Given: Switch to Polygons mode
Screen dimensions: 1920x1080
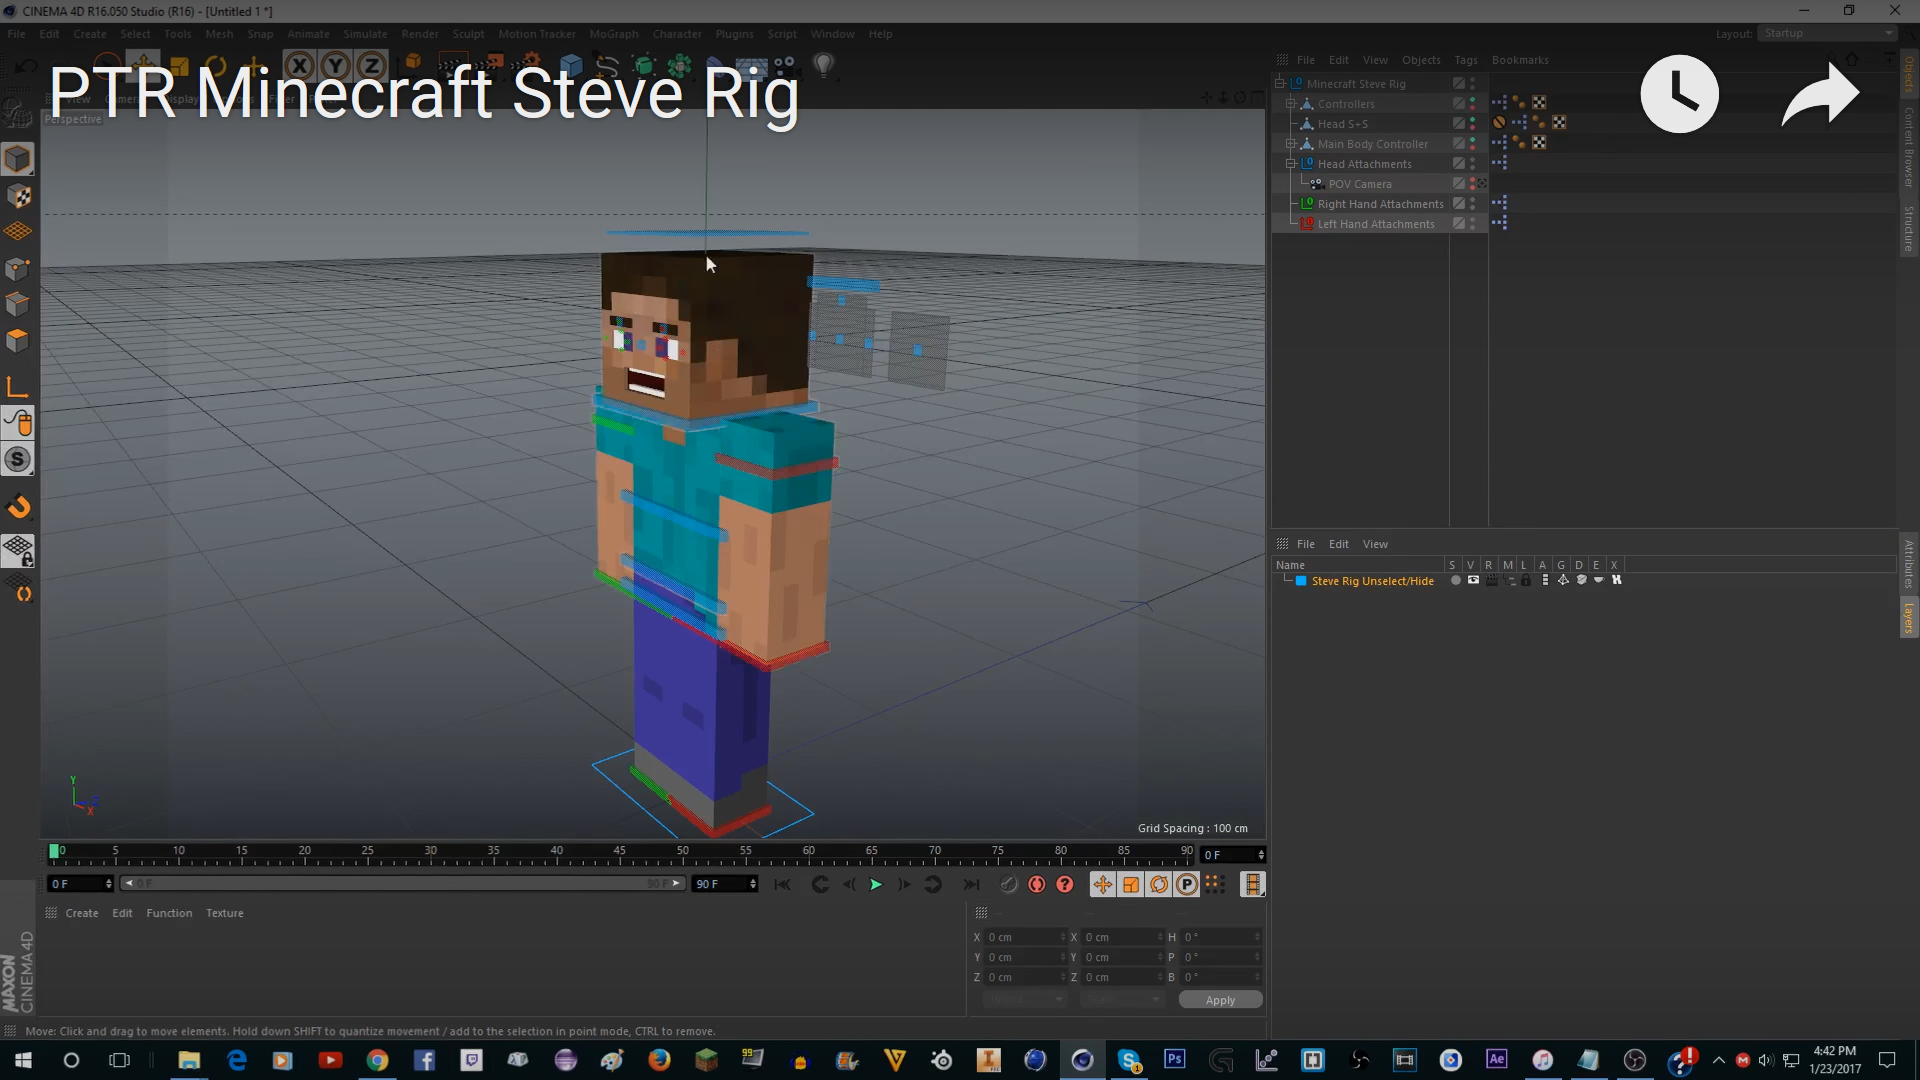Looking at the screenshot, I should pos(18,341).
